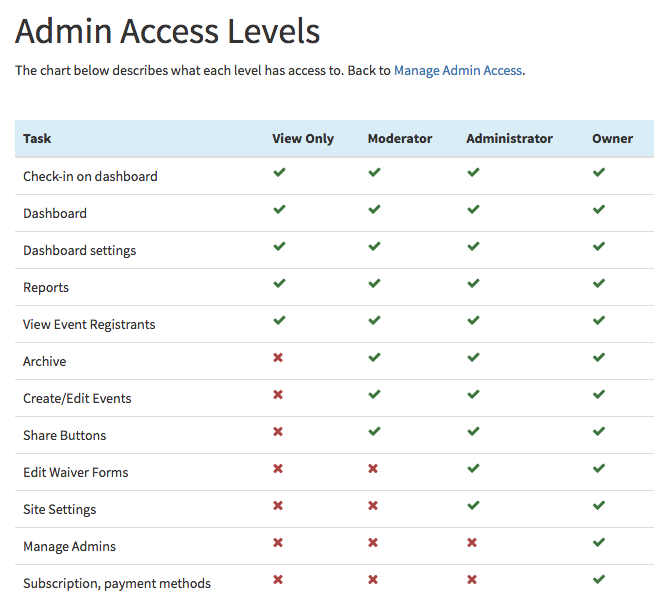666x611 pixels.
Task: Click the Moderator check for Share Buttons
Action: pyautogui.click(x=374, y=431)
